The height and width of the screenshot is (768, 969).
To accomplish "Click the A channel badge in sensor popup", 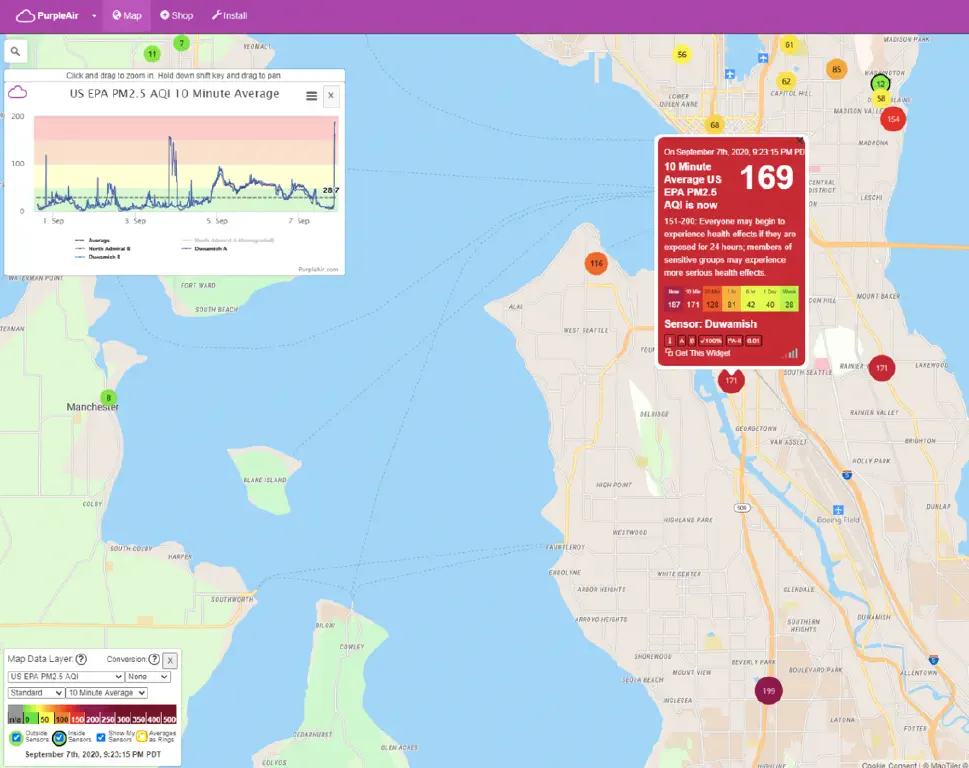I will pyautogui.click(x=682, y=340).
